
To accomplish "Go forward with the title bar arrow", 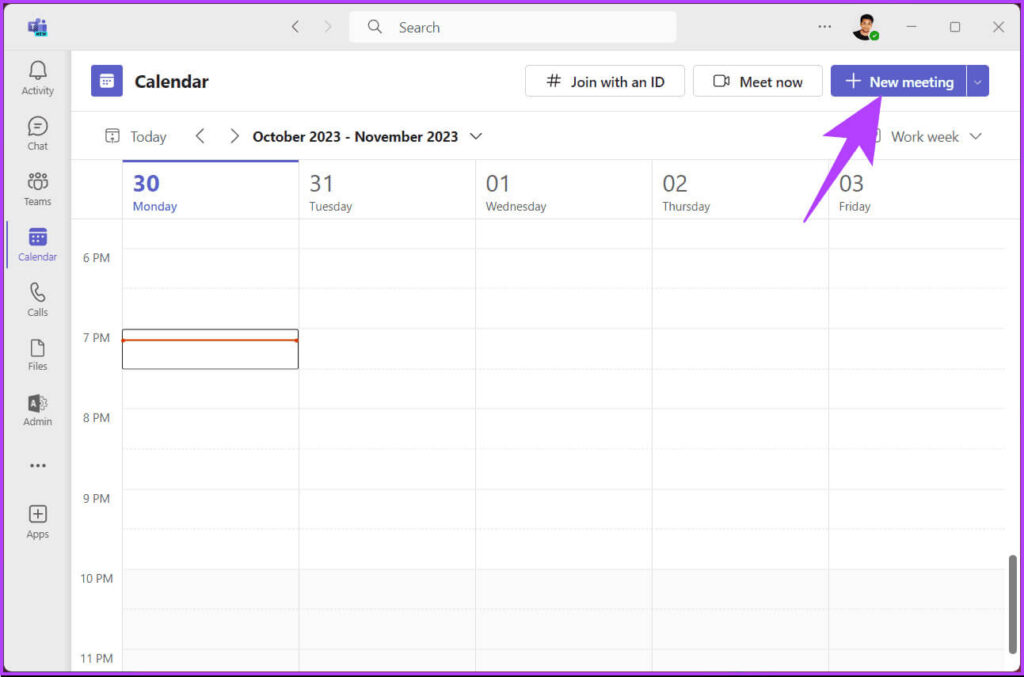I will click(x=328, y=27).
